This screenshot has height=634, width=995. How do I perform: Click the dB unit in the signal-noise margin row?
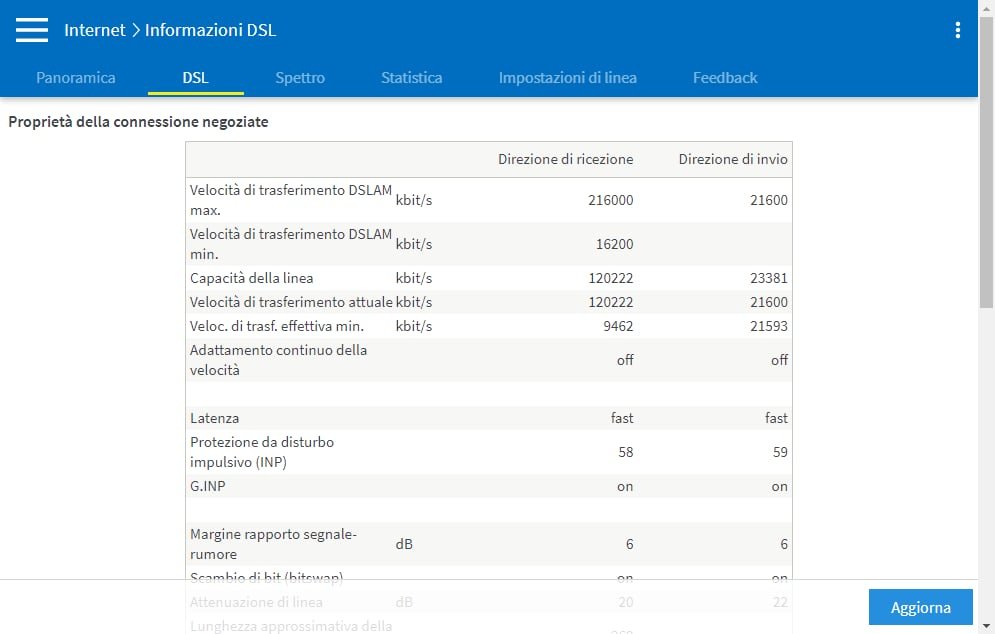pyautogui.click(x=404, y=544)
